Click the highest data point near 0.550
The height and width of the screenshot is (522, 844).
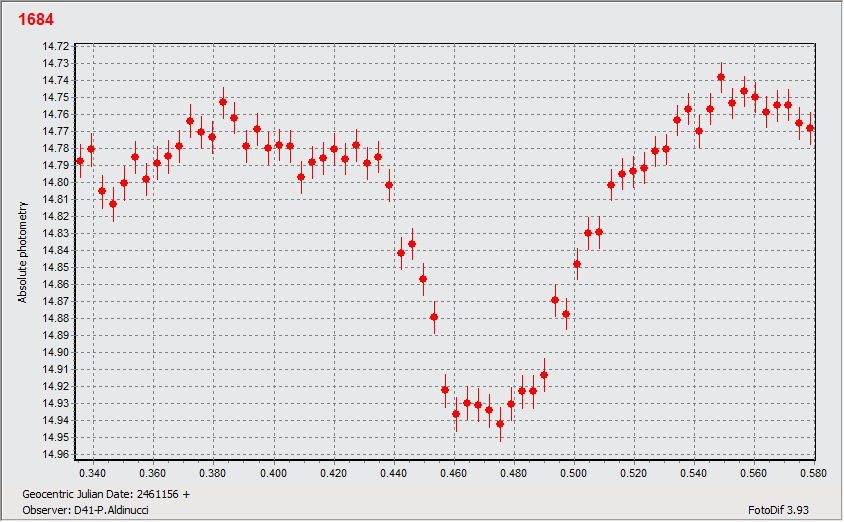pyautogui.click(x=721, y=77)
